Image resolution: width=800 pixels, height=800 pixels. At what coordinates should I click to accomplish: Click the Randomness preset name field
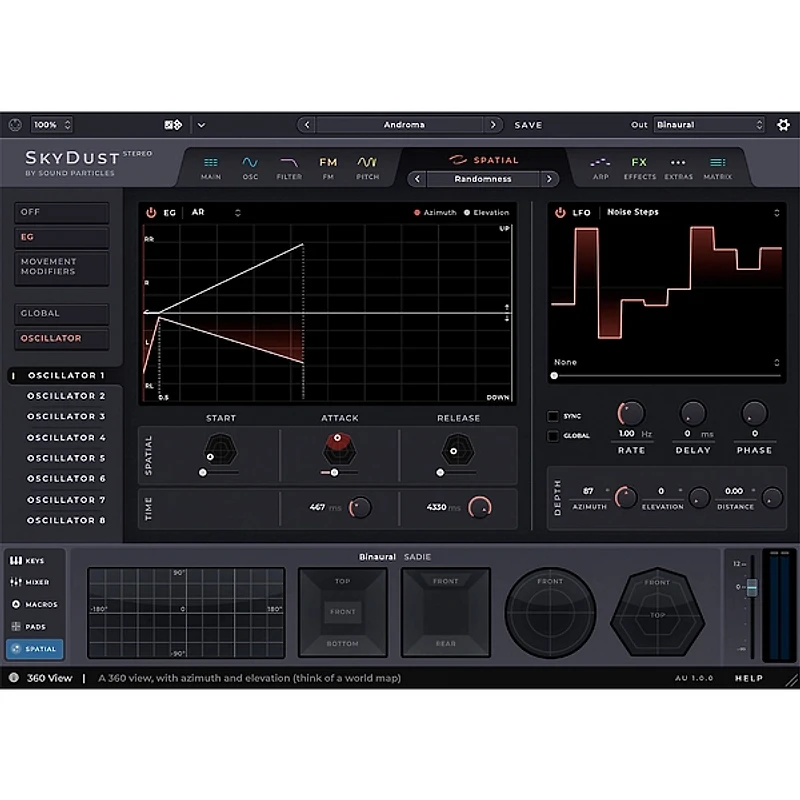(x=483, y=179)
